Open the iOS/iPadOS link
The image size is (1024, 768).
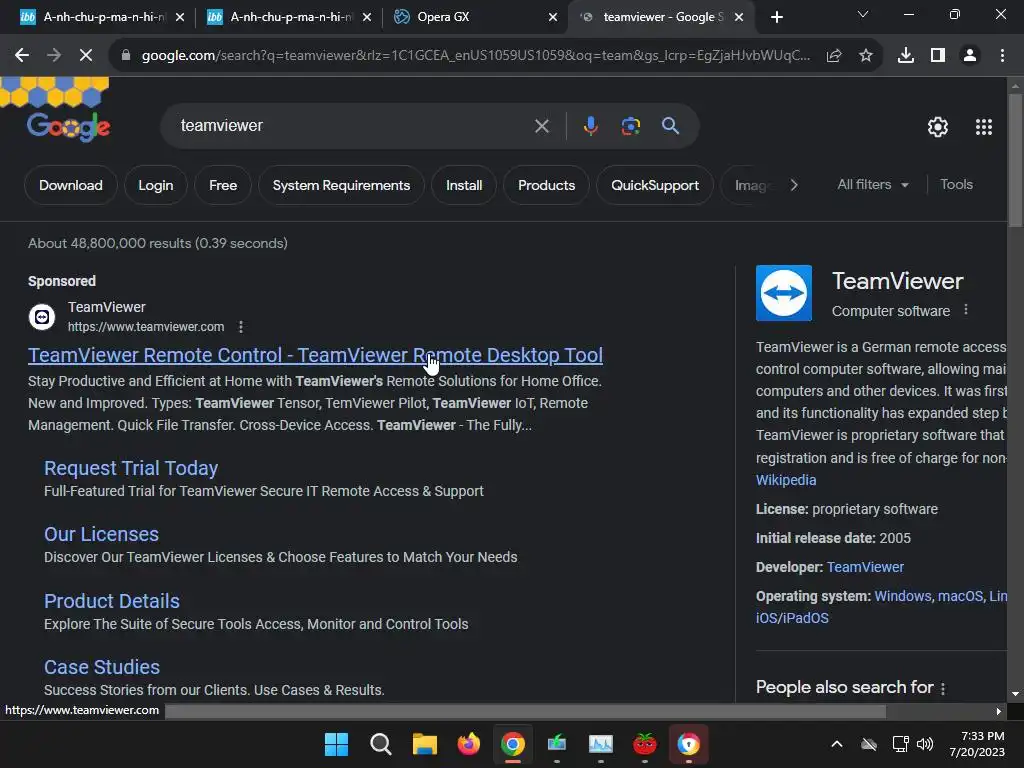(792, 618)
